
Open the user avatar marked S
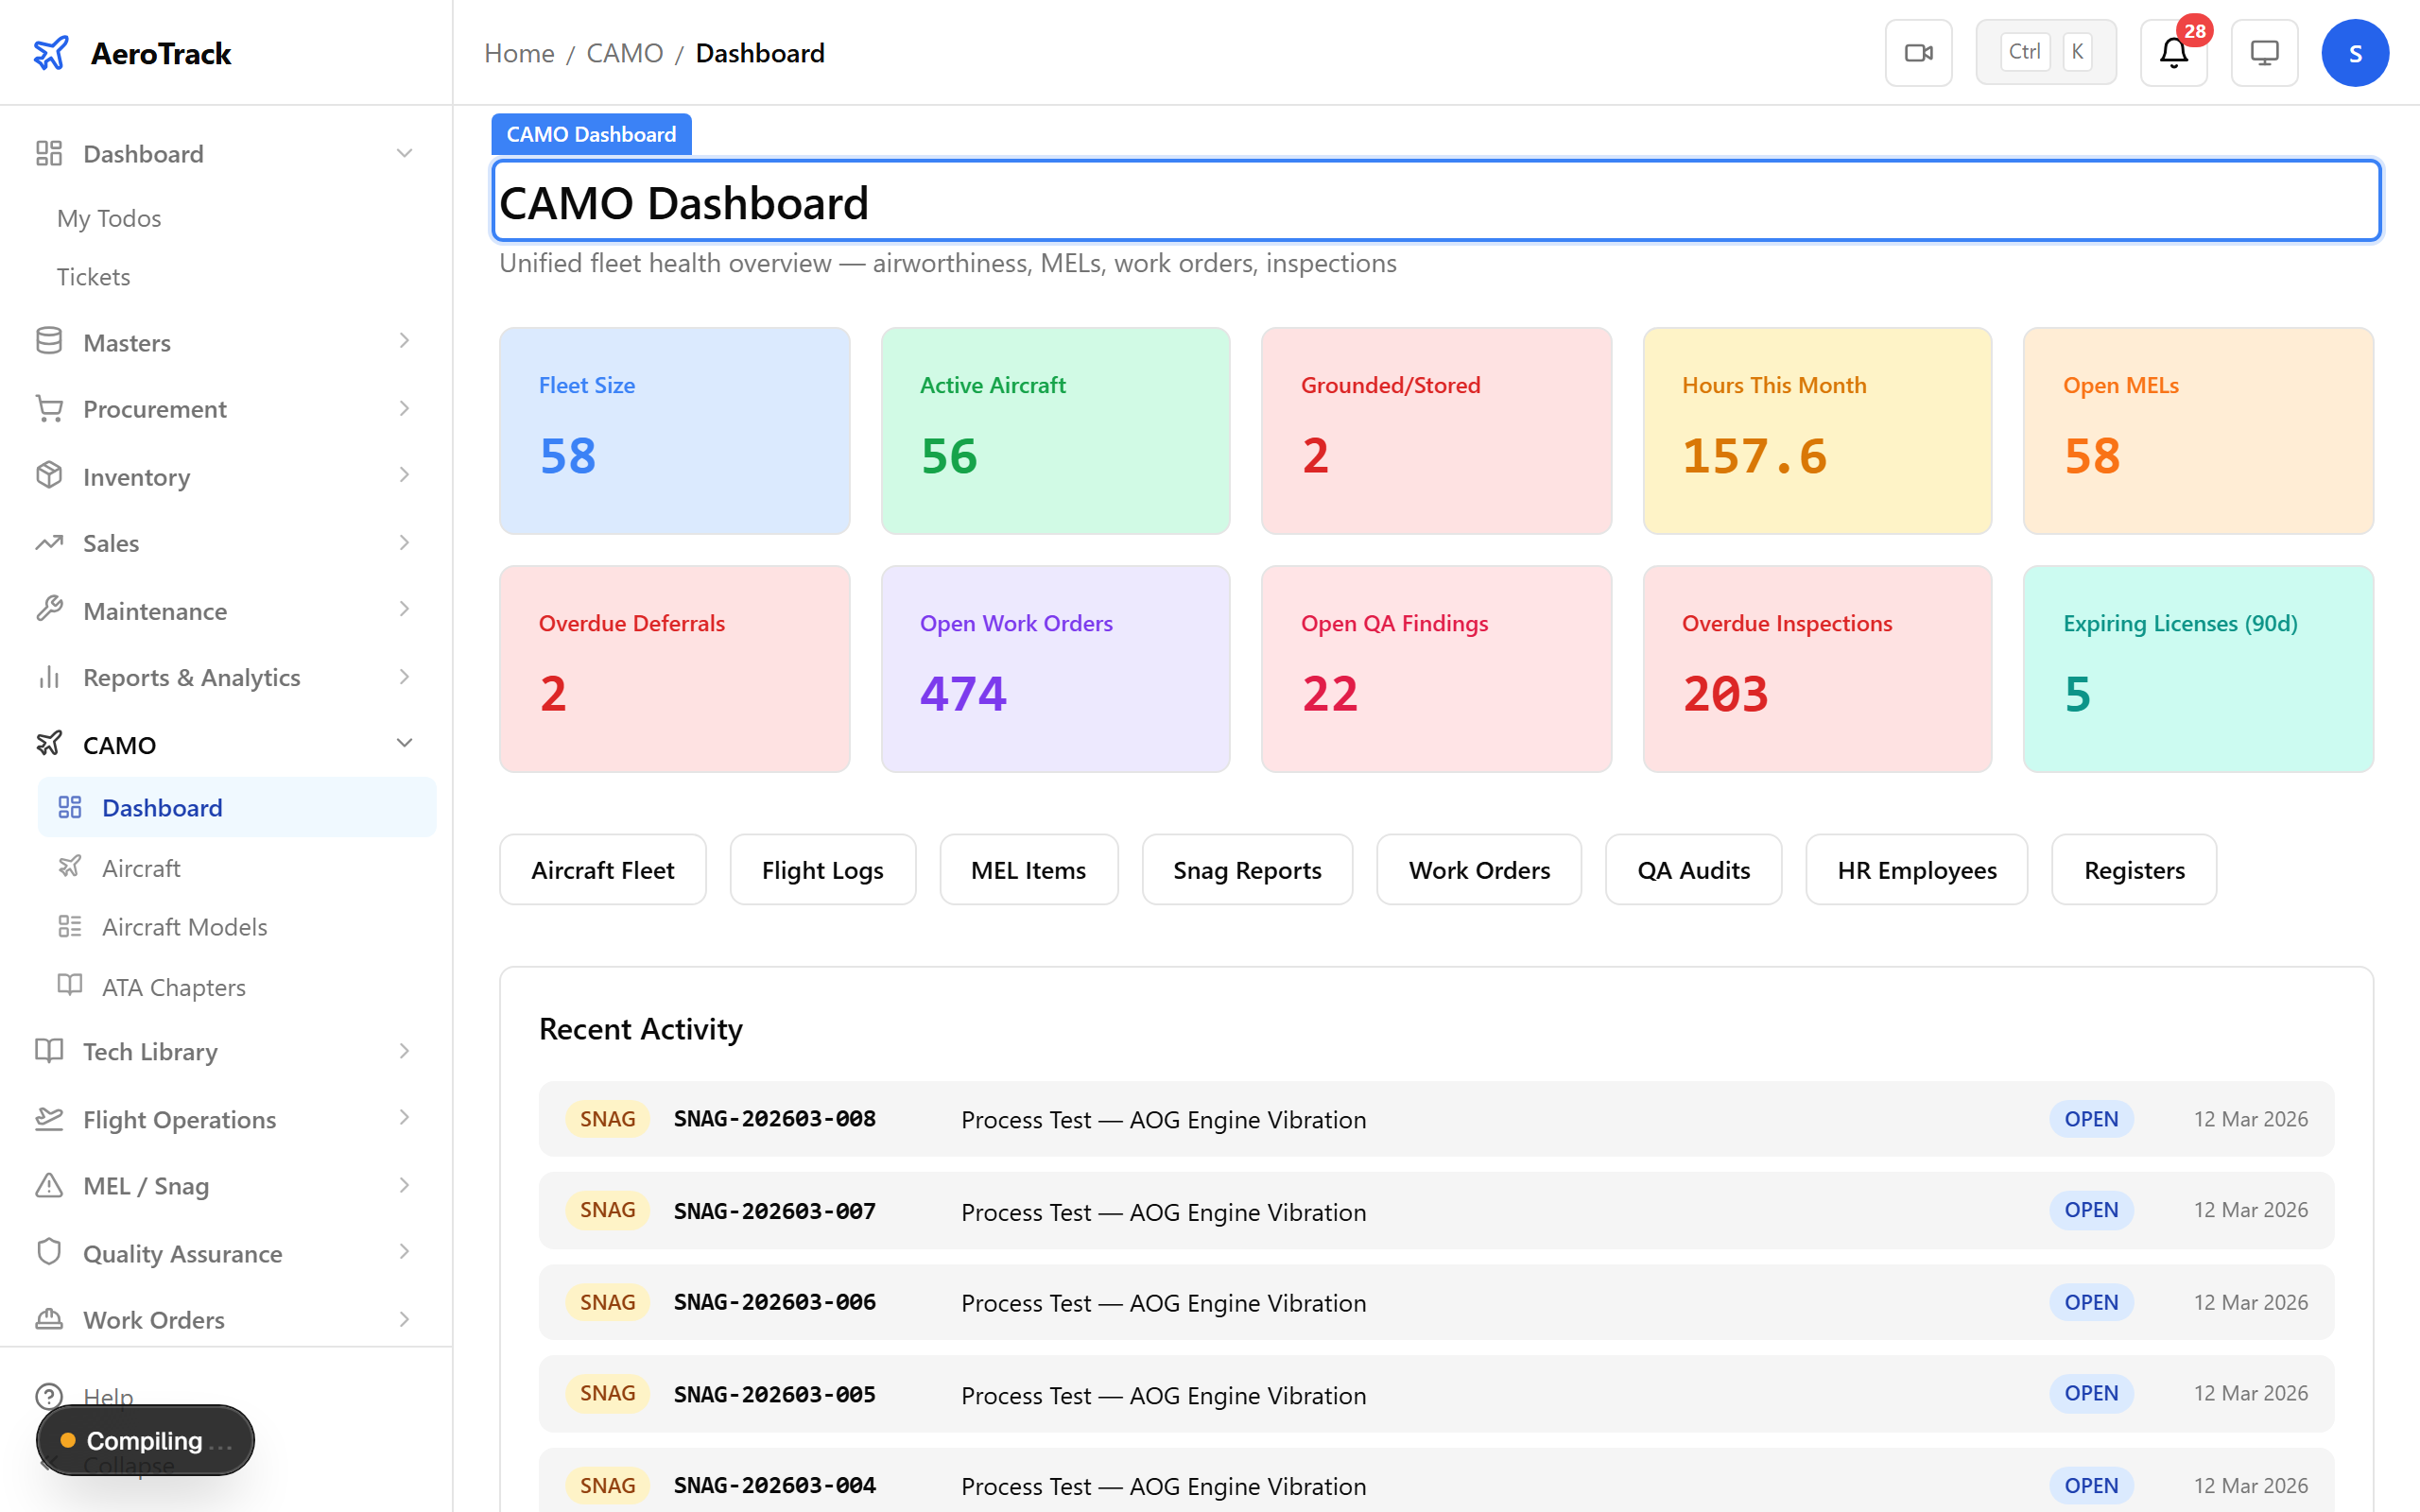[x=2355, y=52]
